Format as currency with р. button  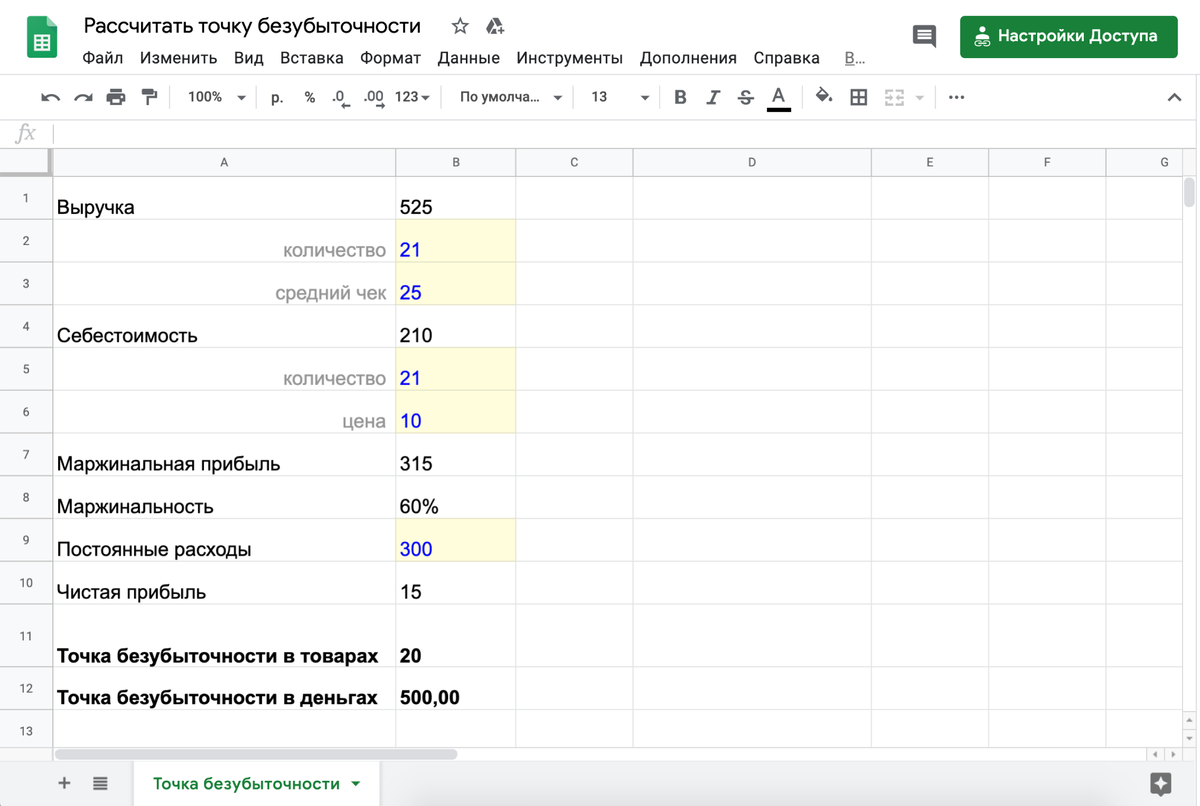click(x=277, y=97)
